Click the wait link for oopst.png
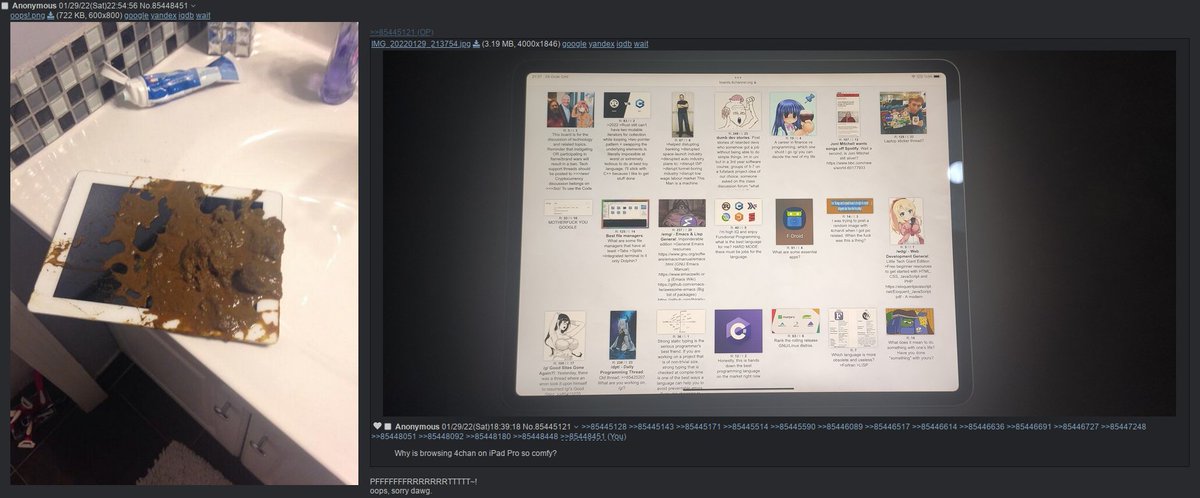 (x=204, y=16)
